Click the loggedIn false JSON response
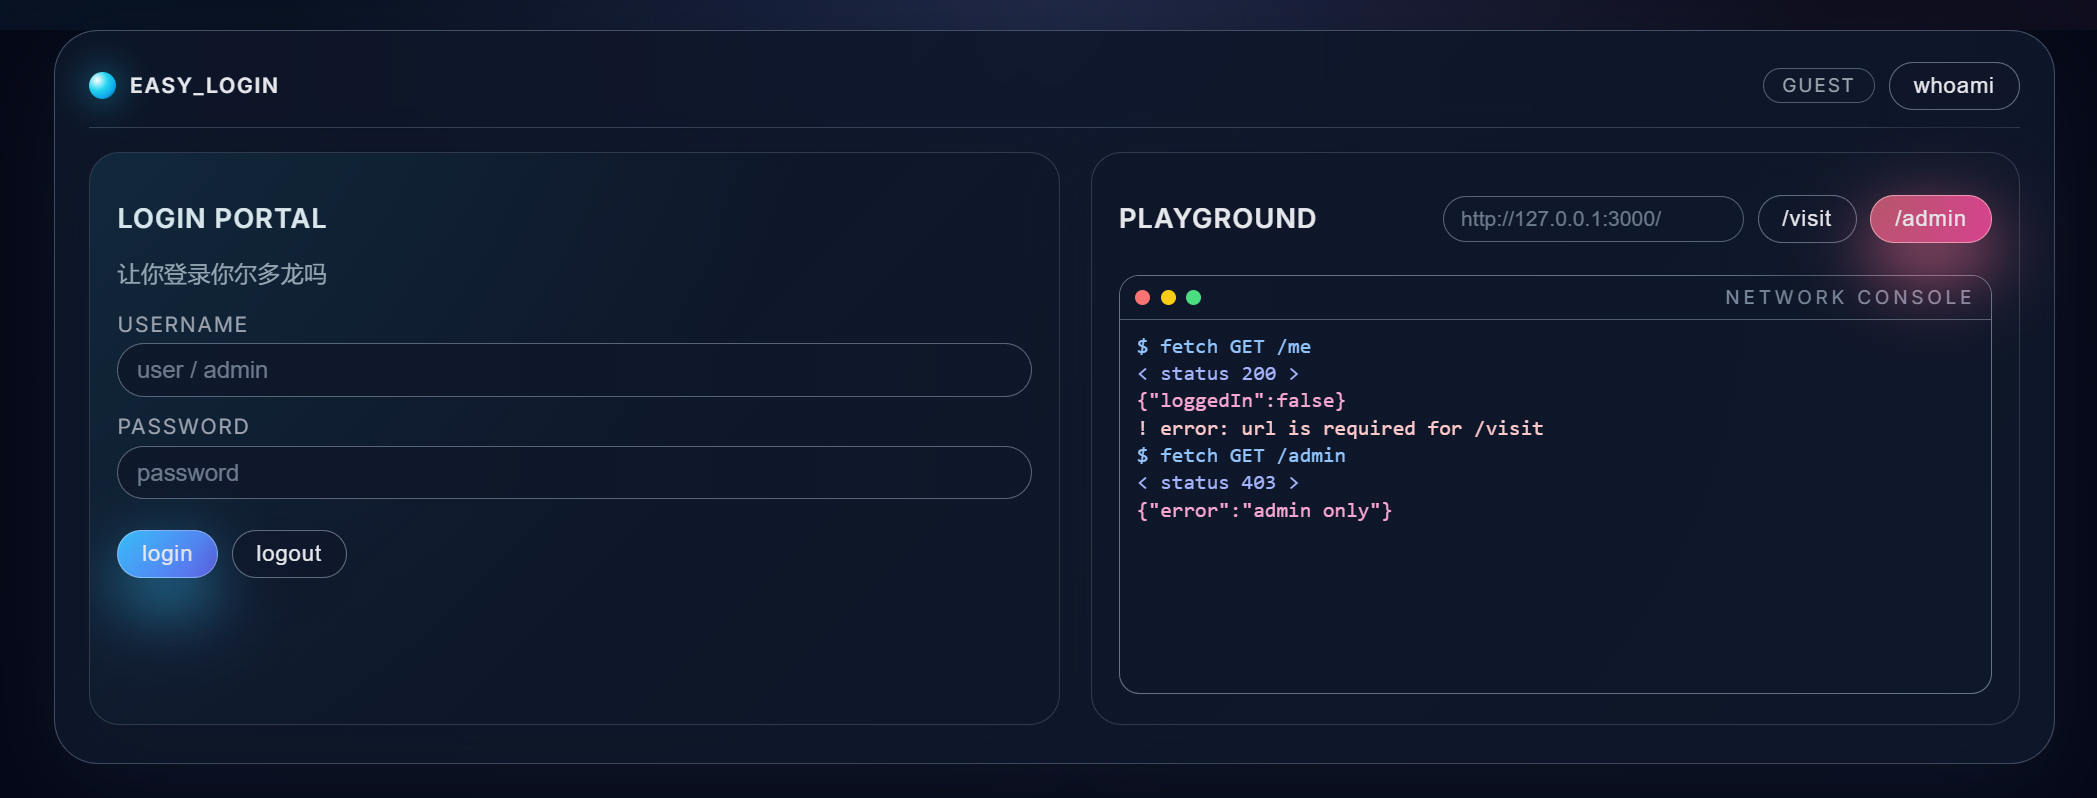Screen dimensions: 2097x798 pos(1241,401)
